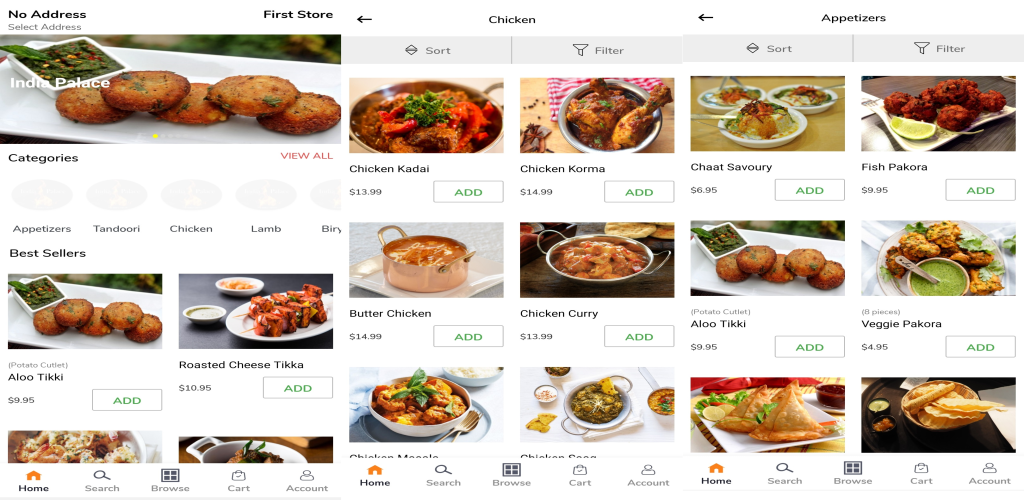This screenshot has width=1024, height=500.
Task: Open Sort options on Chicken screen
Action: [x=428, y=50]
